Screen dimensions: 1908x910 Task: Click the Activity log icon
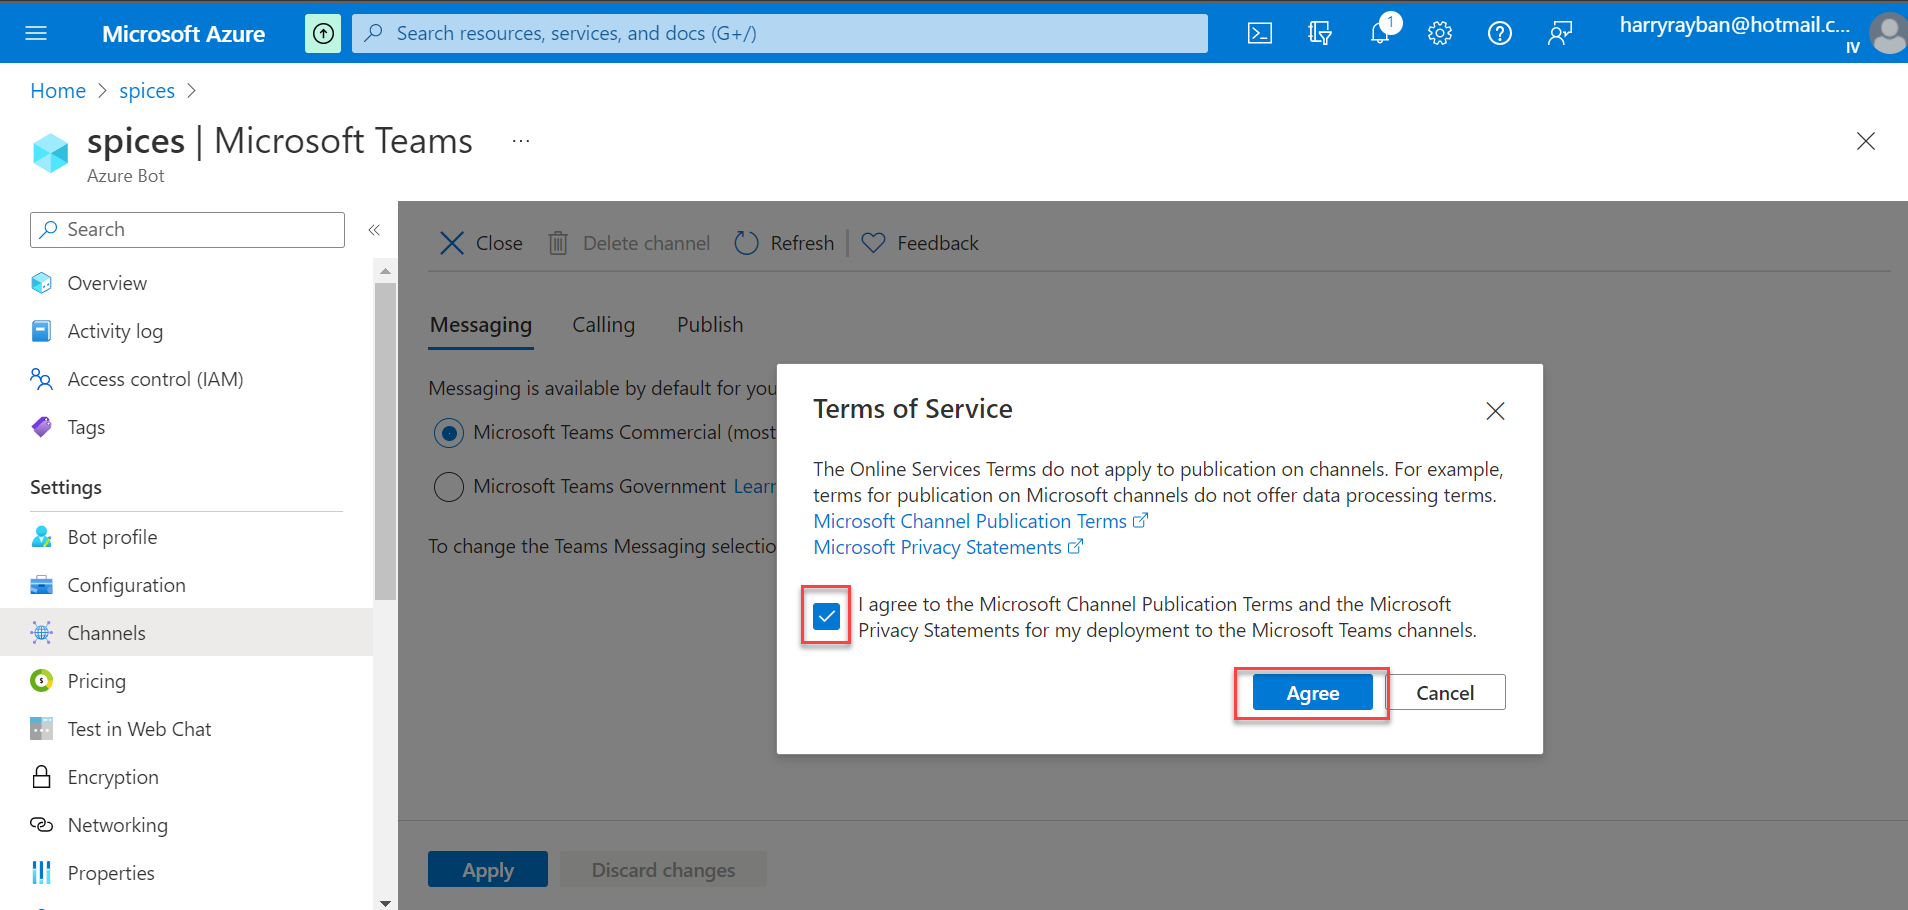pos(41,331)
